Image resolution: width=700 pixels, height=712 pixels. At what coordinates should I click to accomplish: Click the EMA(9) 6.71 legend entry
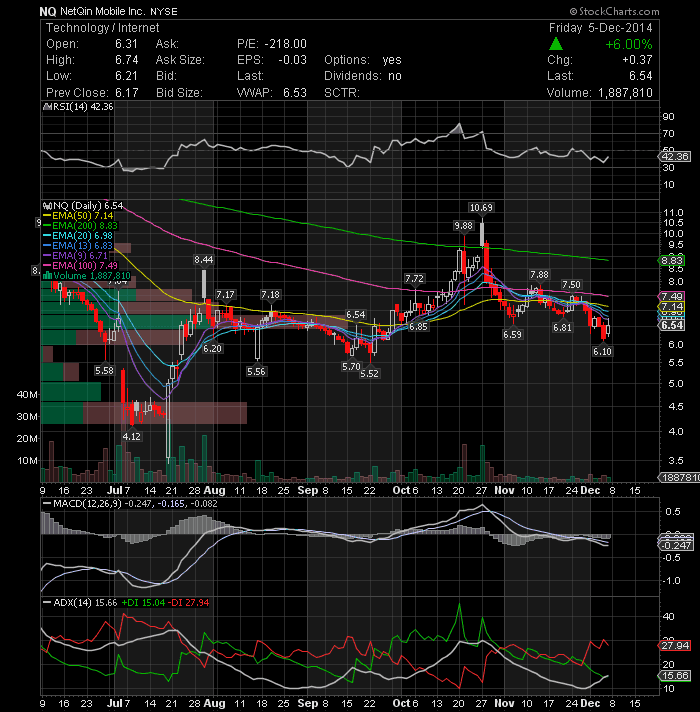(75, 256)
